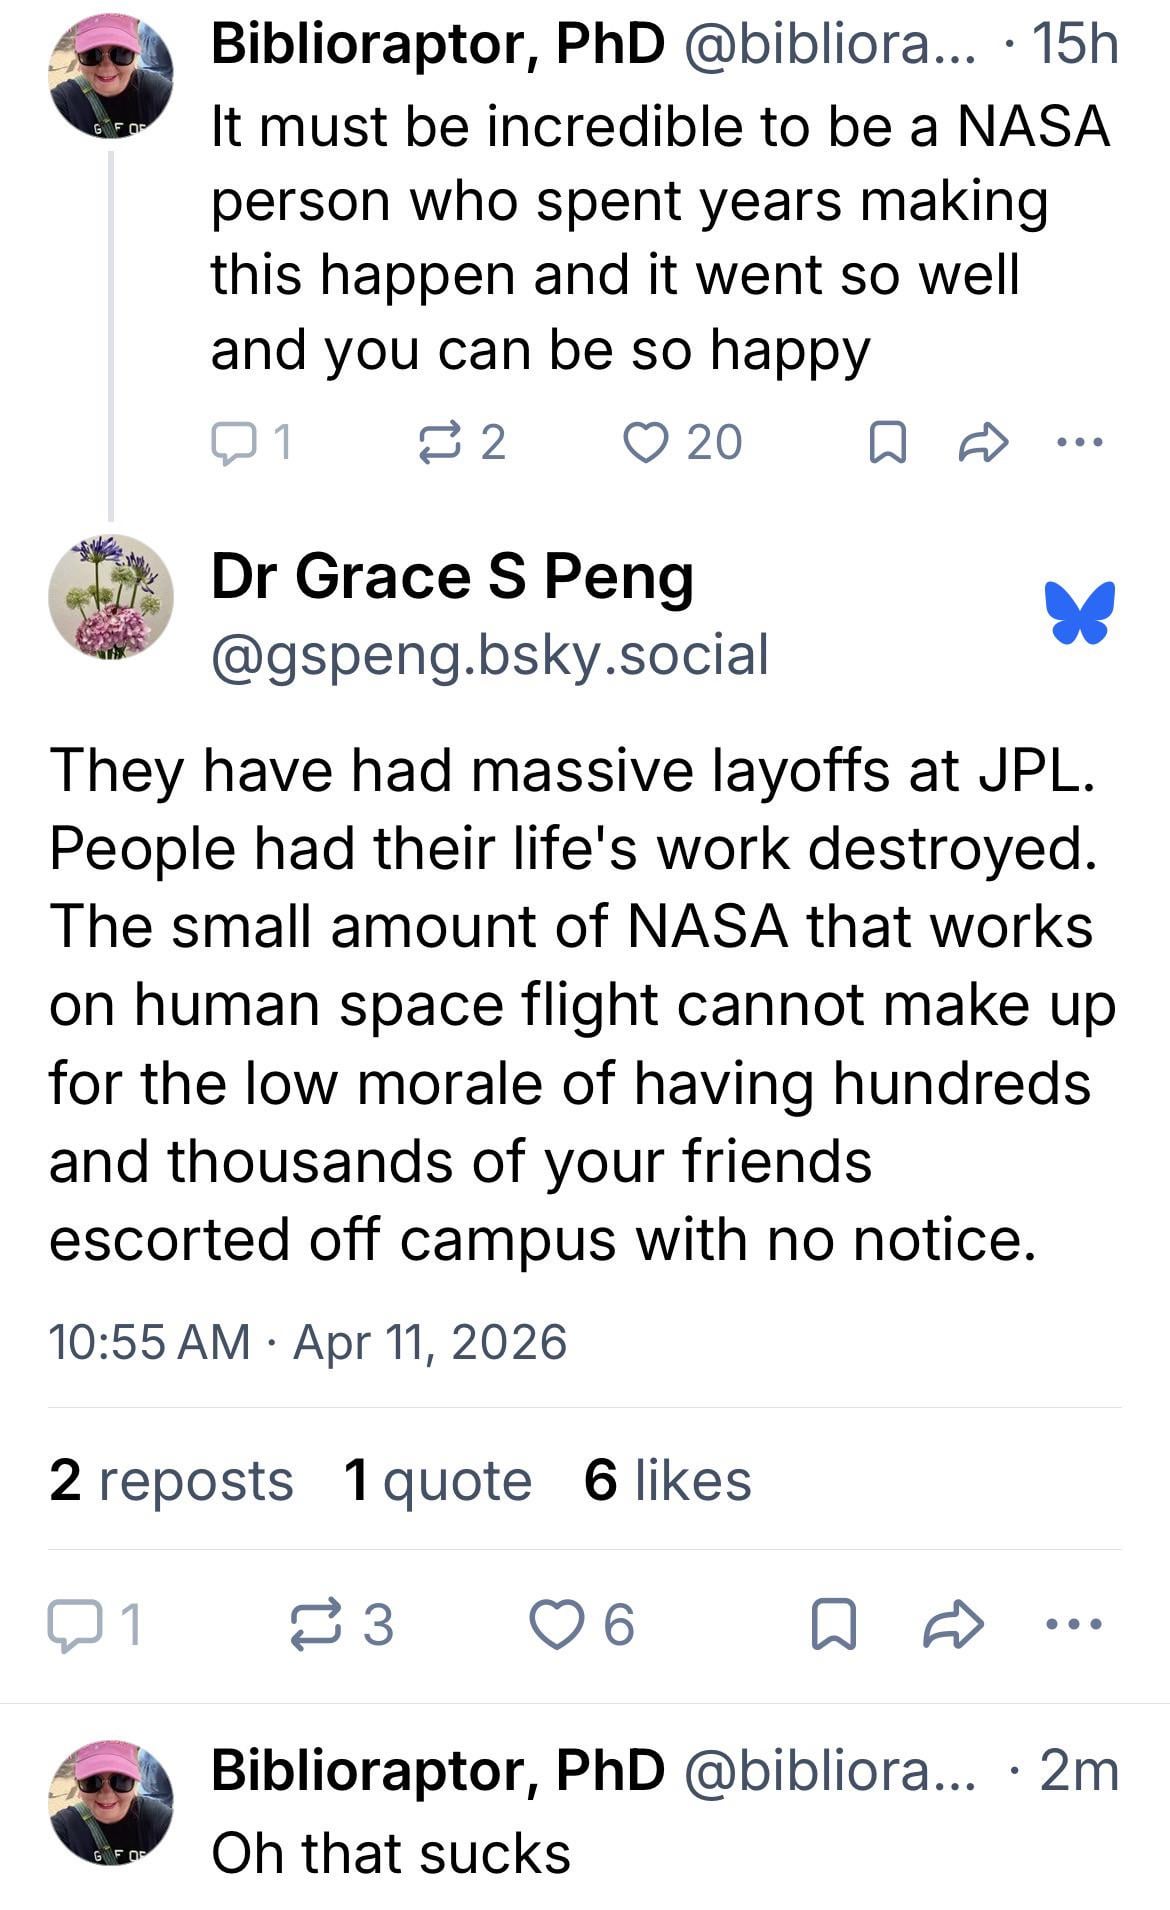The image size is (1170, 1910).
Task: Click the blue Bluesky butterfly icon
Action: [x=1080, y=612]
